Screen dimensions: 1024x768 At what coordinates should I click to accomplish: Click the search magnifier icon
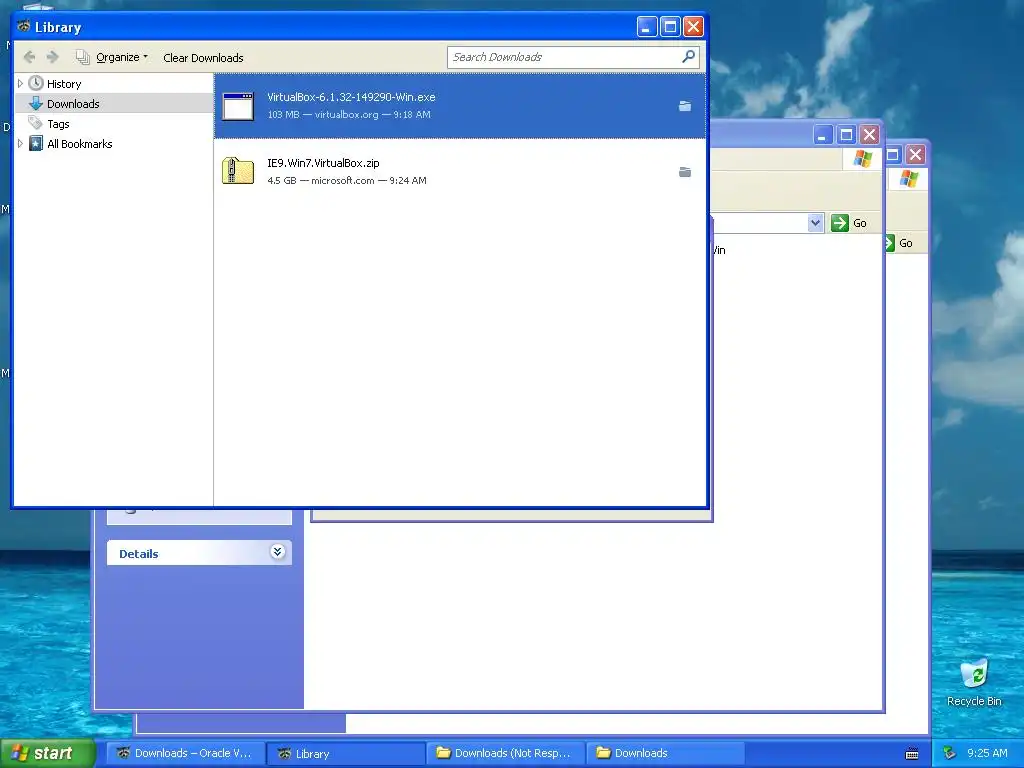pyautogui.click(x=688, y=57)
